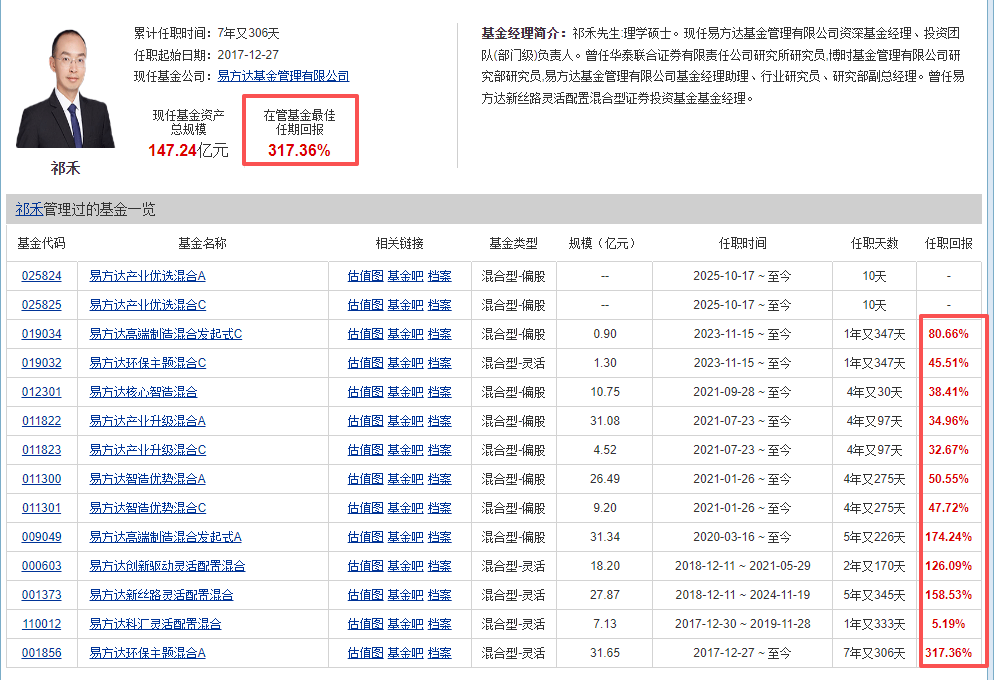Open the 易方达基金管理有限公司 company link

coord(283,76)
